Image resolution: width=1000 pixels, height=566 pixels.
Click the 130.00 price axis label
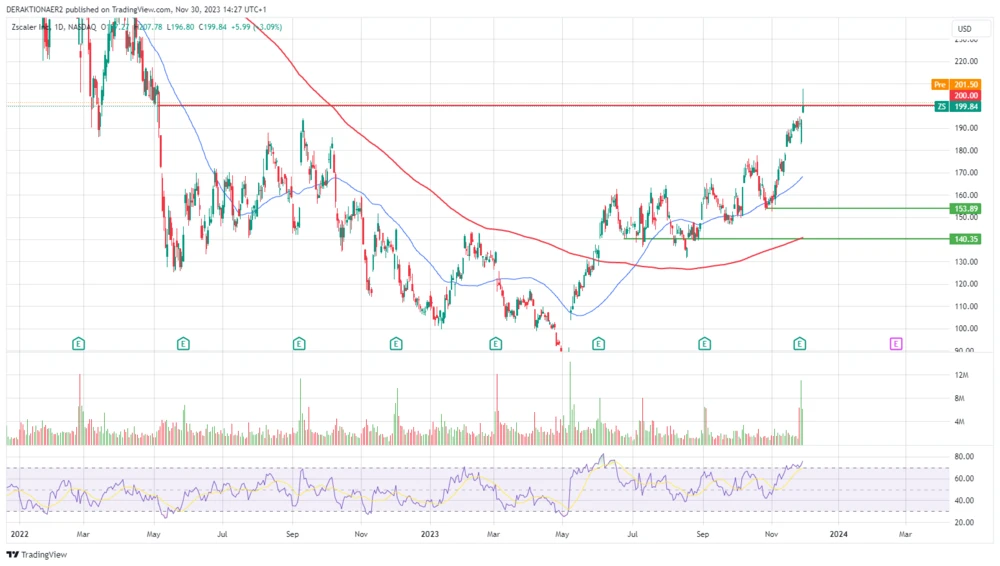(x=966, y=262)
